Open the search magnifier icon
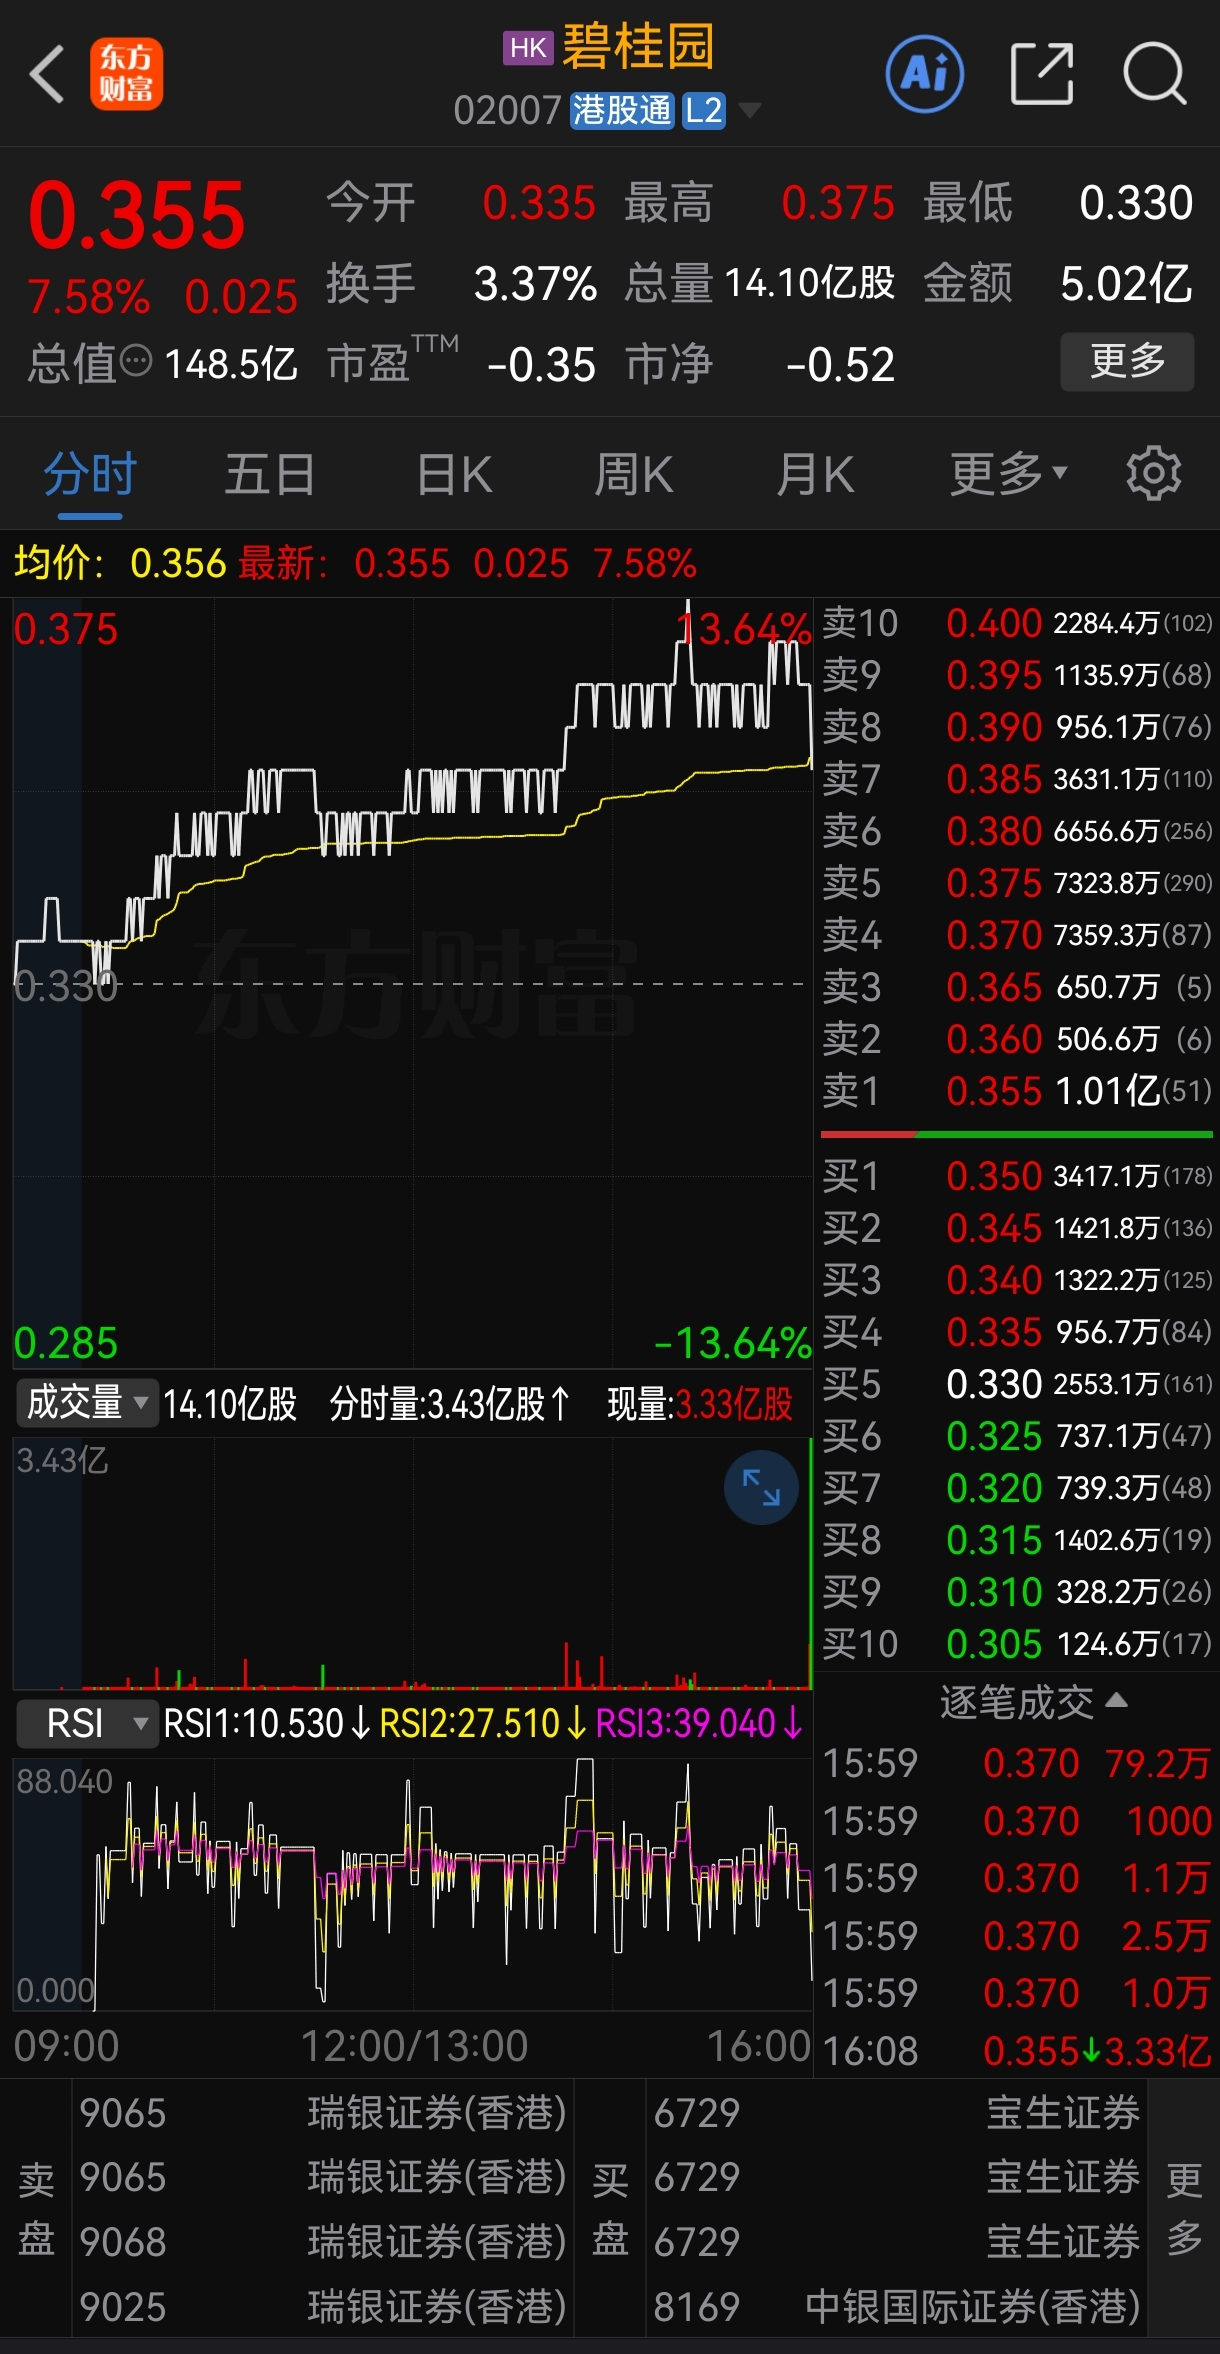Screen dimensions: 1220x2354 [1155, 74]
